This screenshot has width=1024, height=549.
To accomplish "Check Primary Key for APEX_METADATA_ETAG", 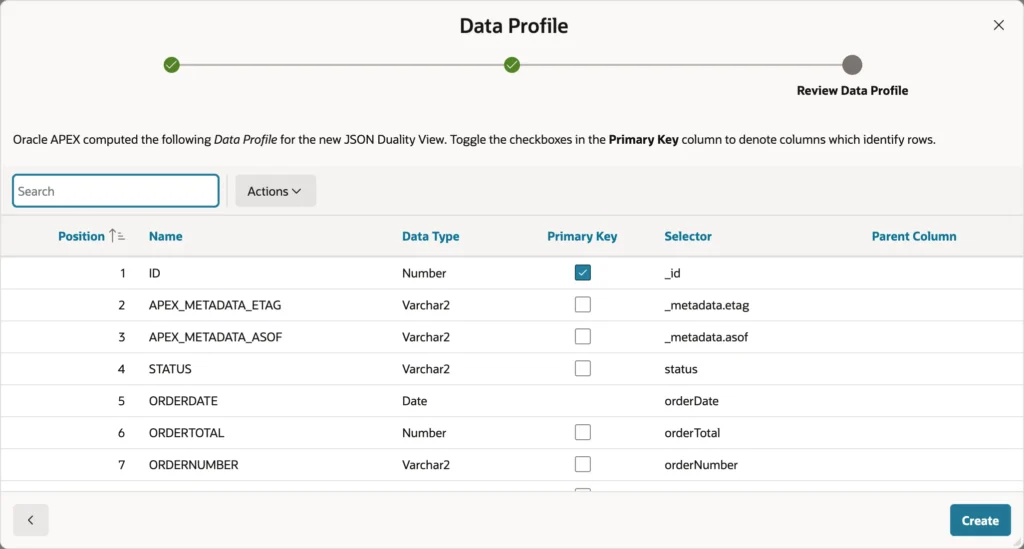I will click(x=583, y=305).
